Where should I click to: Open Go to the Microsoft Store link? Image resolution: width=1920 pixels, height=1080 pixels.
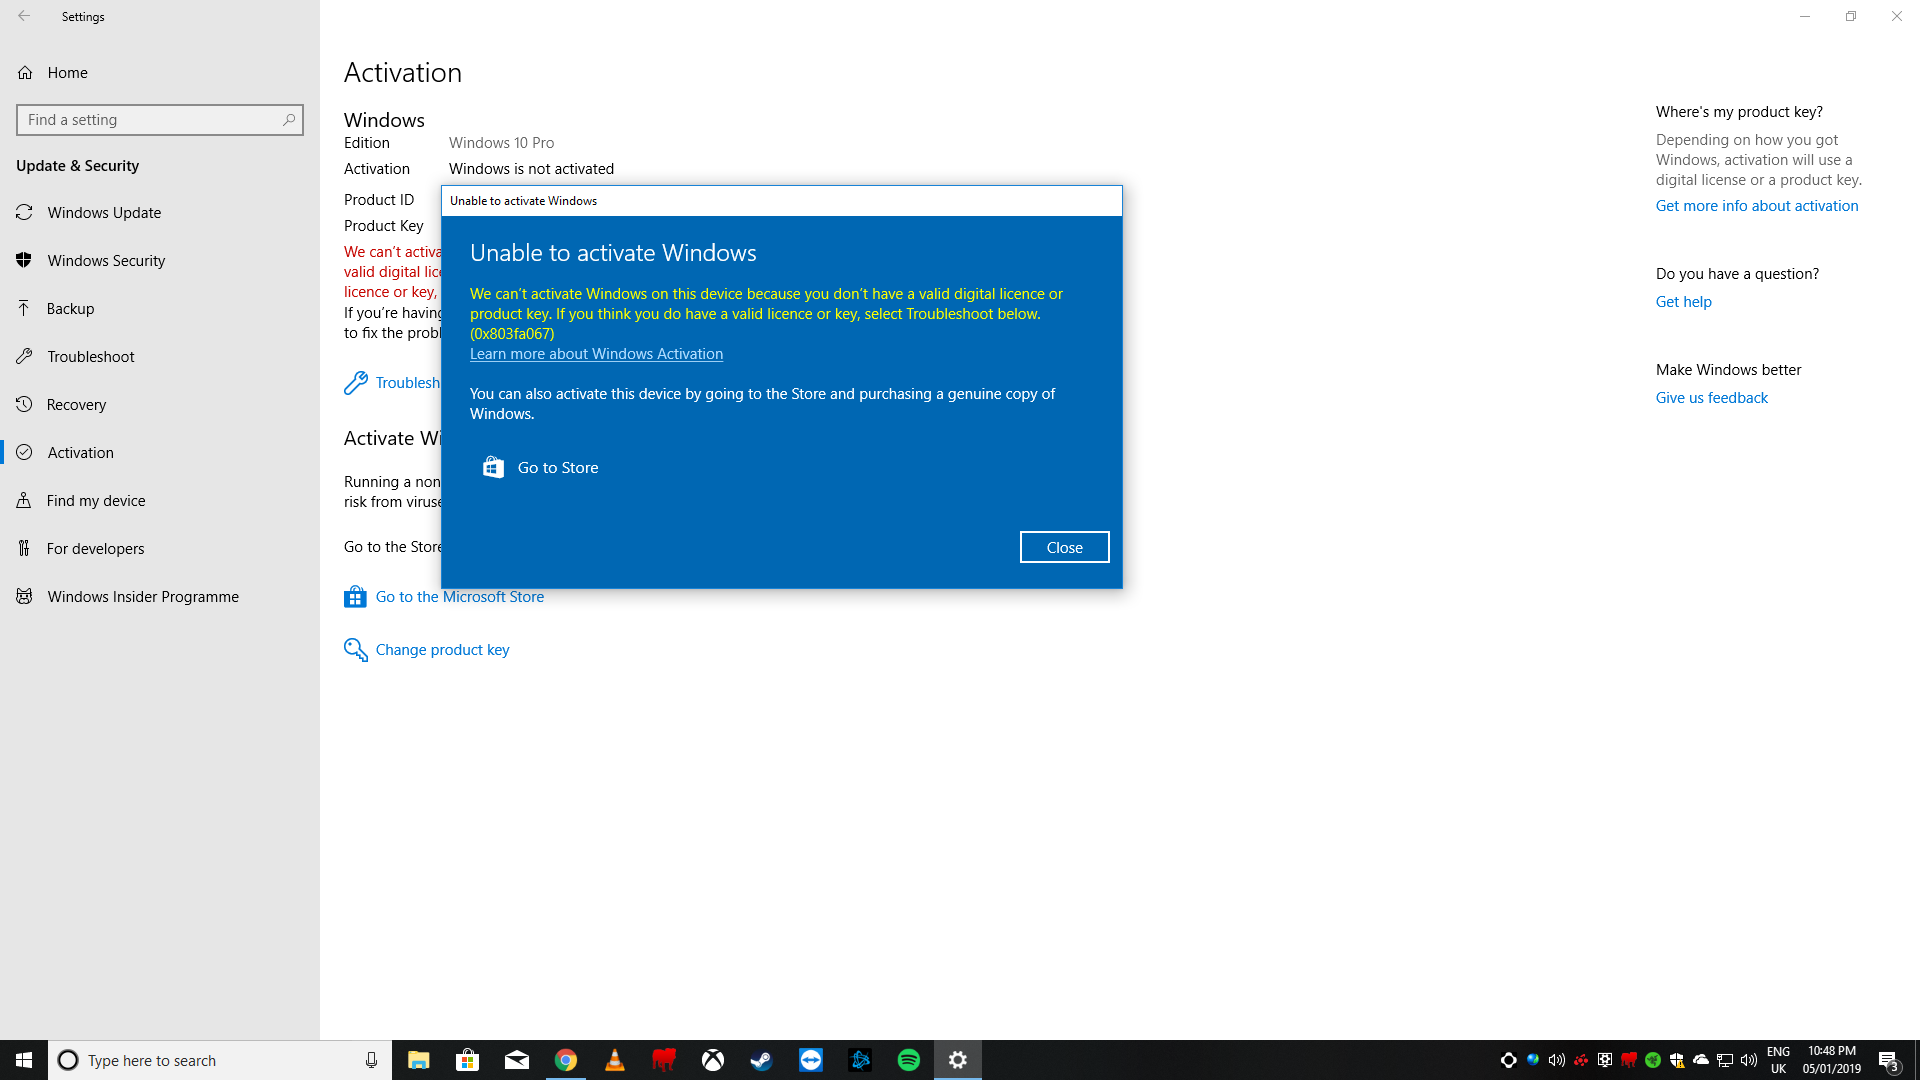tap(460, 597)
